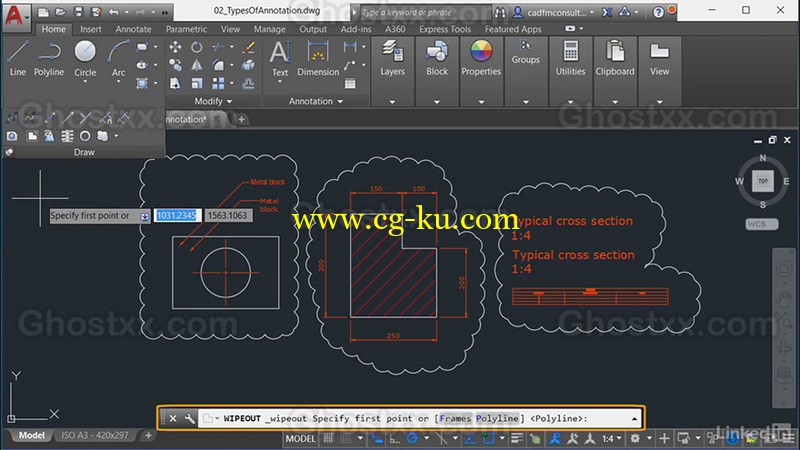
Task: Activate the Scale tool
Action: point(196,83)
